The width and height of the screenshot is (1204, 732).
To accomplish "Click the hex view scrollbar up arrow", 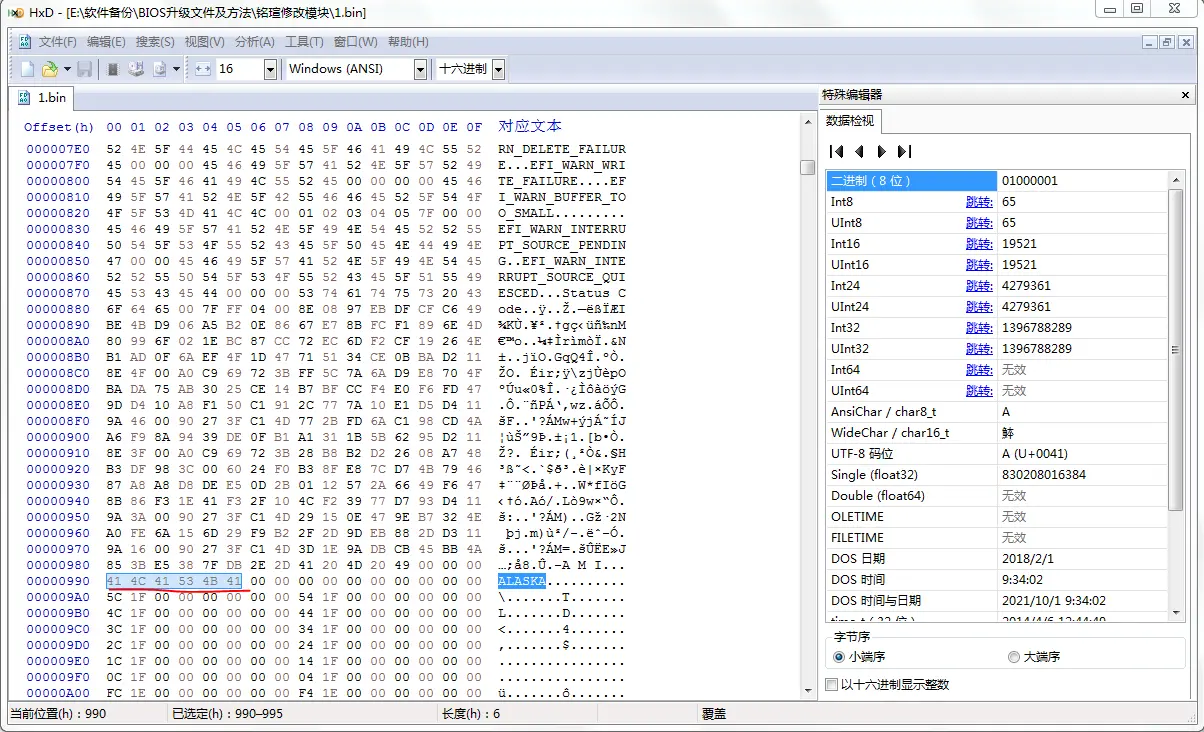I will 808,120.
